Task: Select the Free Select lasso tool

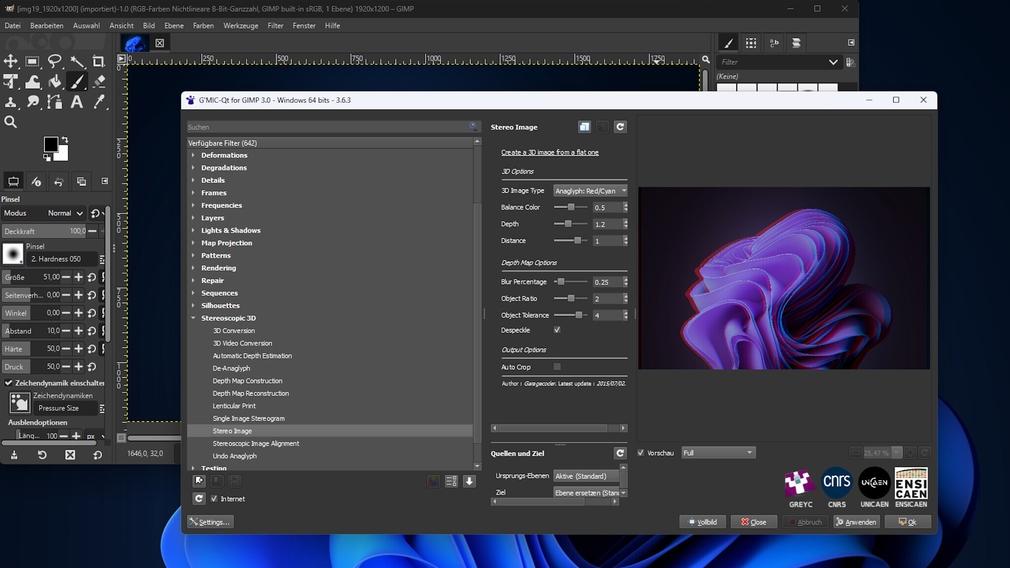Action: 55,61
